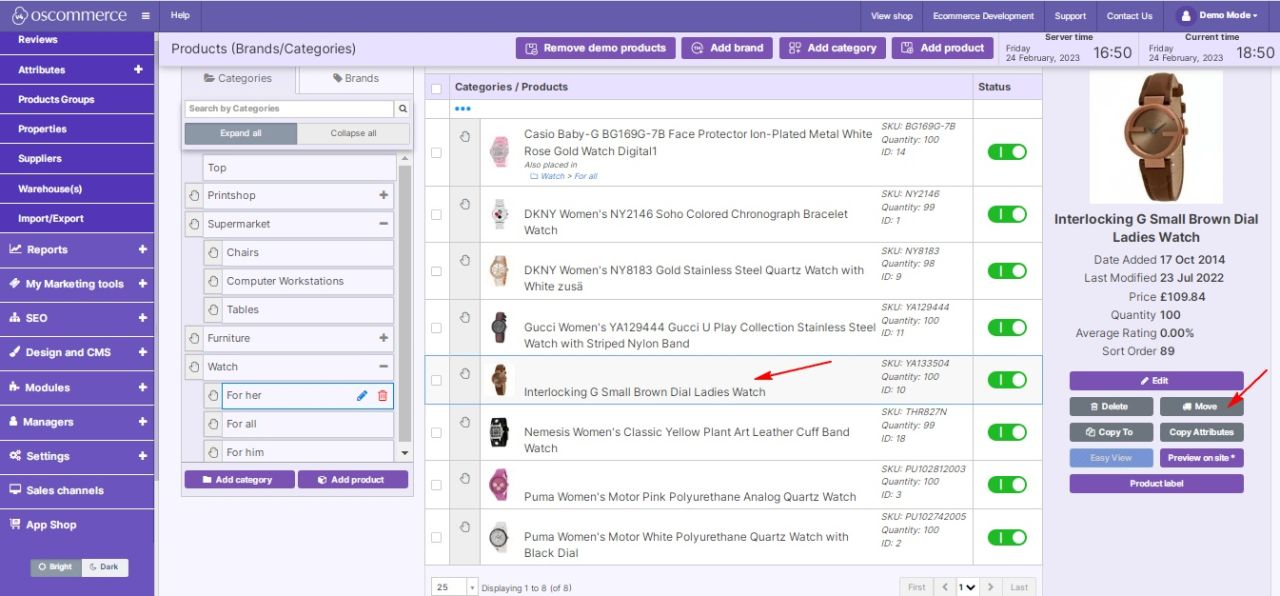This screenshot has height=596, width=1280.
Task: Toggle status switch for DKNY NY2146 watch
Action: point(1007,214)
